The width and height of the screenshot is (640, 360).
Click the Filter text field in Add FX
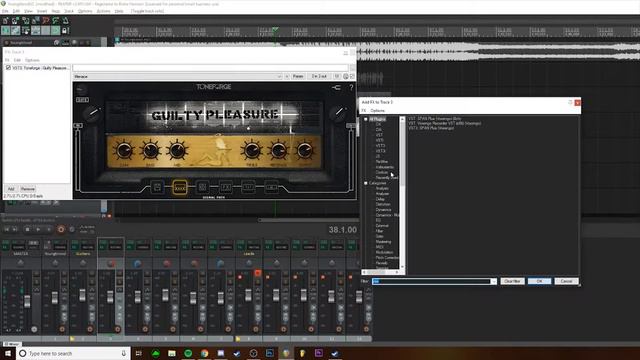431,281
